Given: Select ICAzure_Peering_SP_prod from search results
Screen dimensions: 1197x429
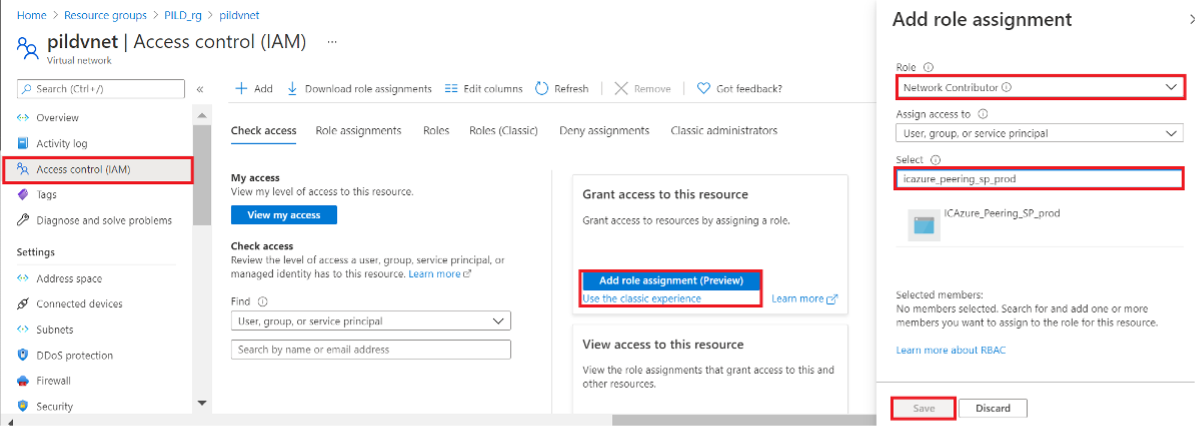Looking at the screenshot, I should [1001, 214].
